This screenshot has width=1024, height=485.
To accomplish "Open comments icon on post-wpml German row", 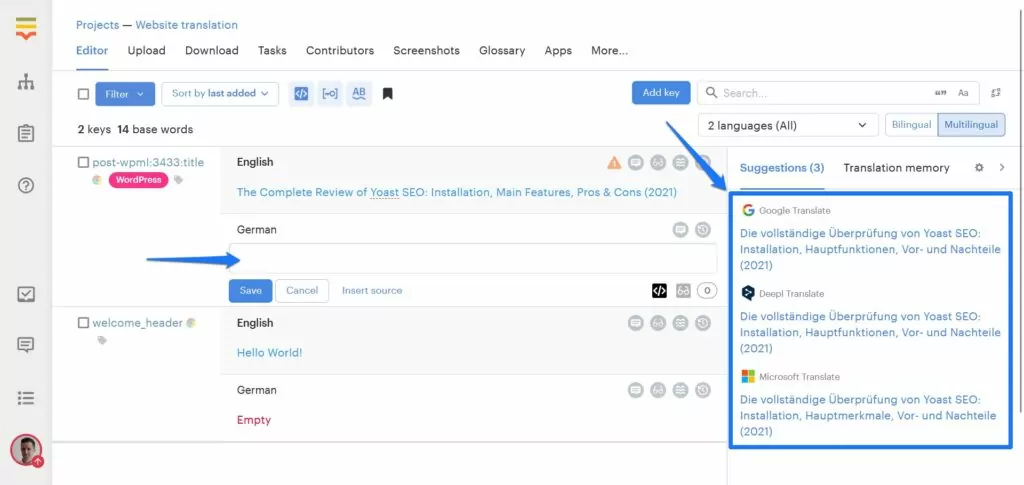I will coord(680,230).
